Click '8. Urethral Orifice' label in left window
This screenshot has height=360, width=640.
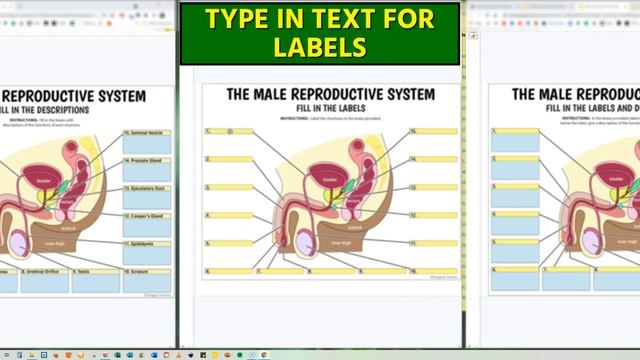(45, 271)
